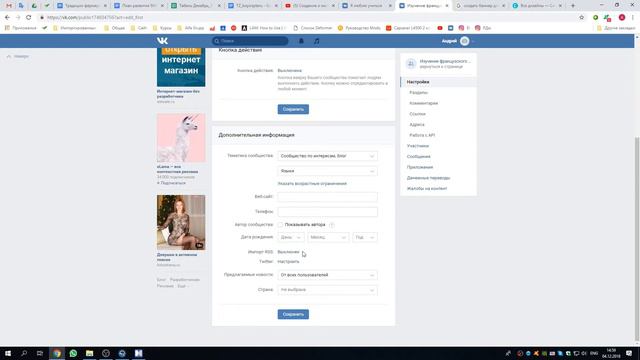The height and width of the screenshot is (360, 640).
Task: Click the browser back arrow
Action: pyautogui.click(x=7, y=18)
